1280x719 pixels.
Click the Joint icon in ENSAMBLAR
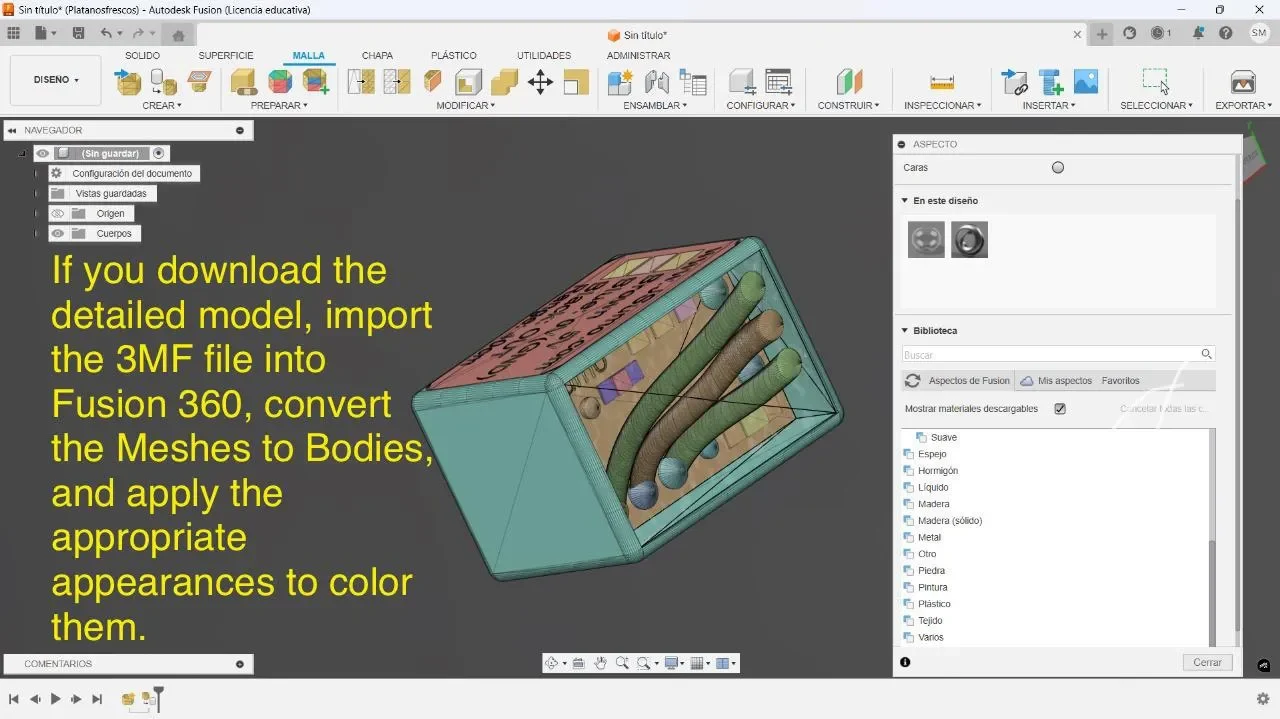click(x=657, y=82)
